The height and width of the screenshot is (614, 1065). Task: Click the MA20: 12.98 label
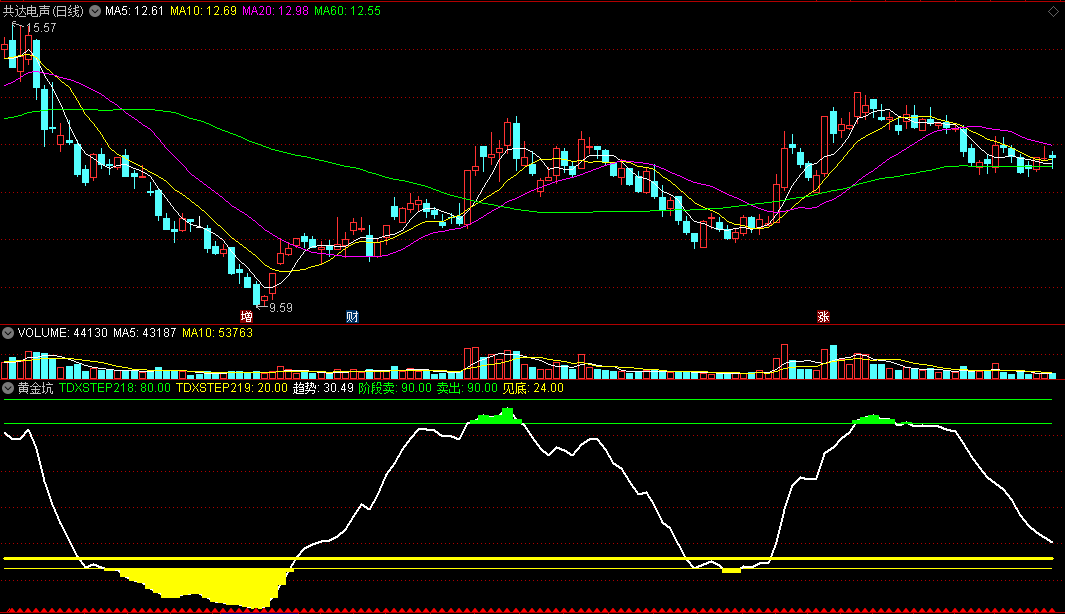[275, 11]
